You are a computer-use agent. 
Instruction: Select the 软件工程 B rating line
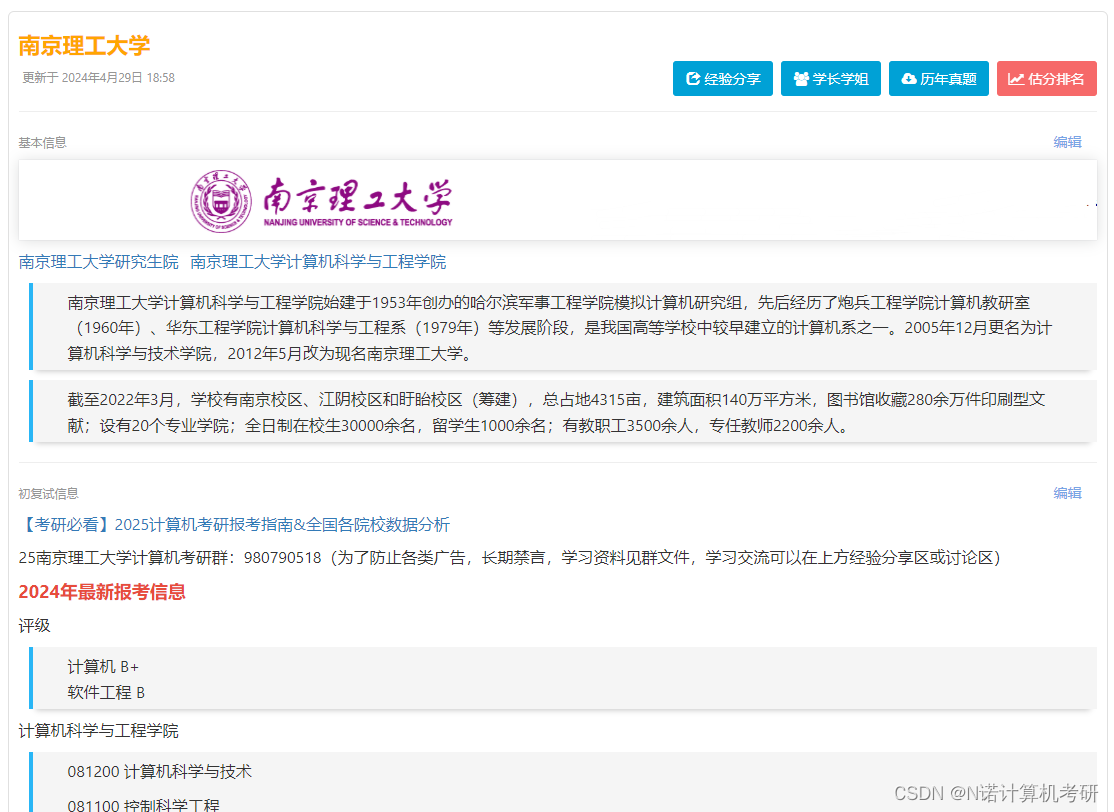coord(106,693)
